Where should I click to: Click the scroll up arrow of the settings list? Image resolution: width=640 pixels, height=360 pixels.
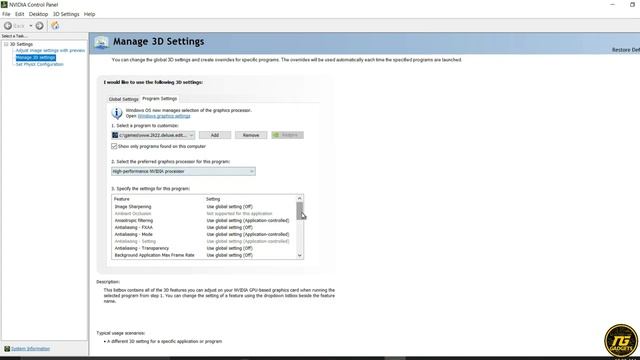(300, 198)
